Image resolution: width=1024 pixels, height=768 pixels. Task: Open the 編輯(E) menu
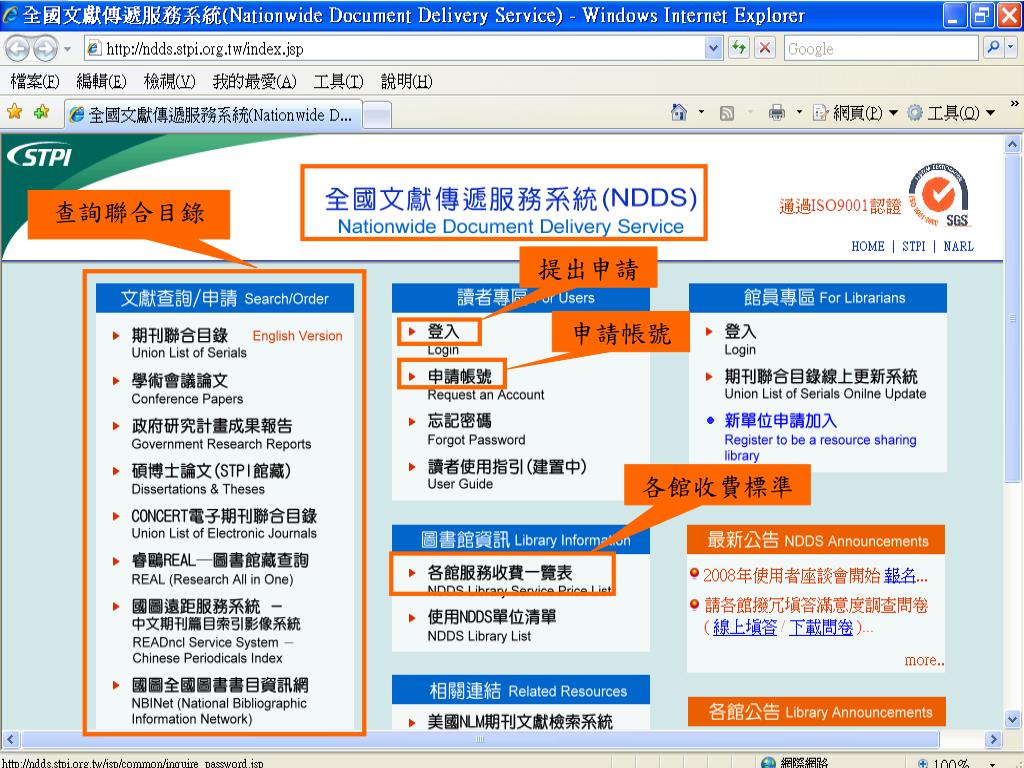pos(101,82)
